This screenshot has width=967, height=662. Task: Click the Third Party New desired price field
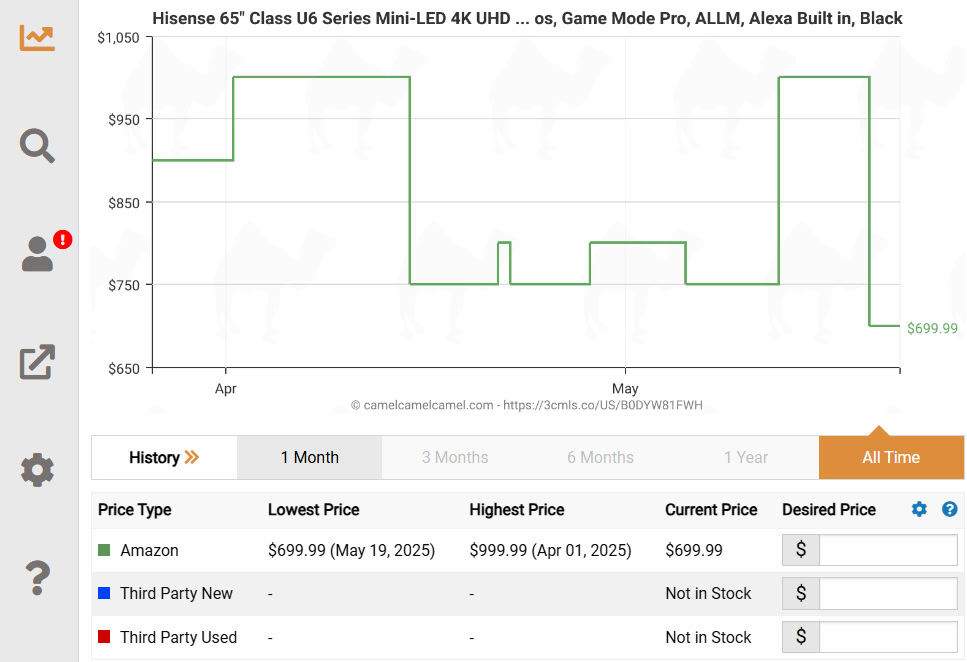(888, 594)
